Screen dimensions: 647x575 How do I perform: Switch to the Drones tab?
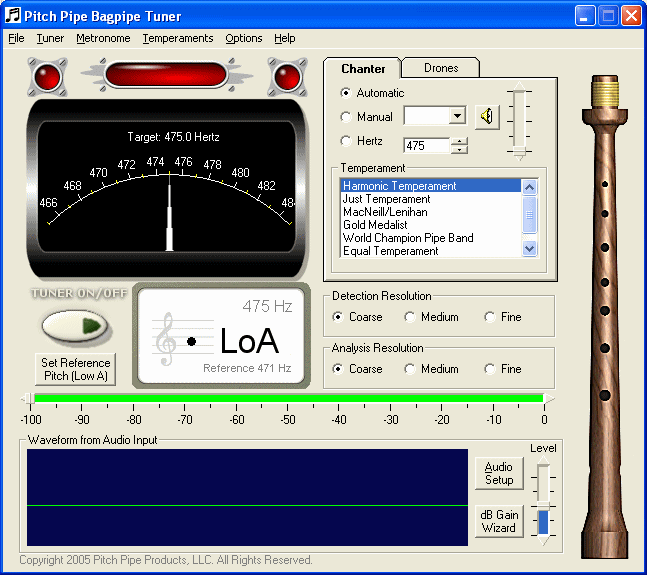(x=440, y=68)
